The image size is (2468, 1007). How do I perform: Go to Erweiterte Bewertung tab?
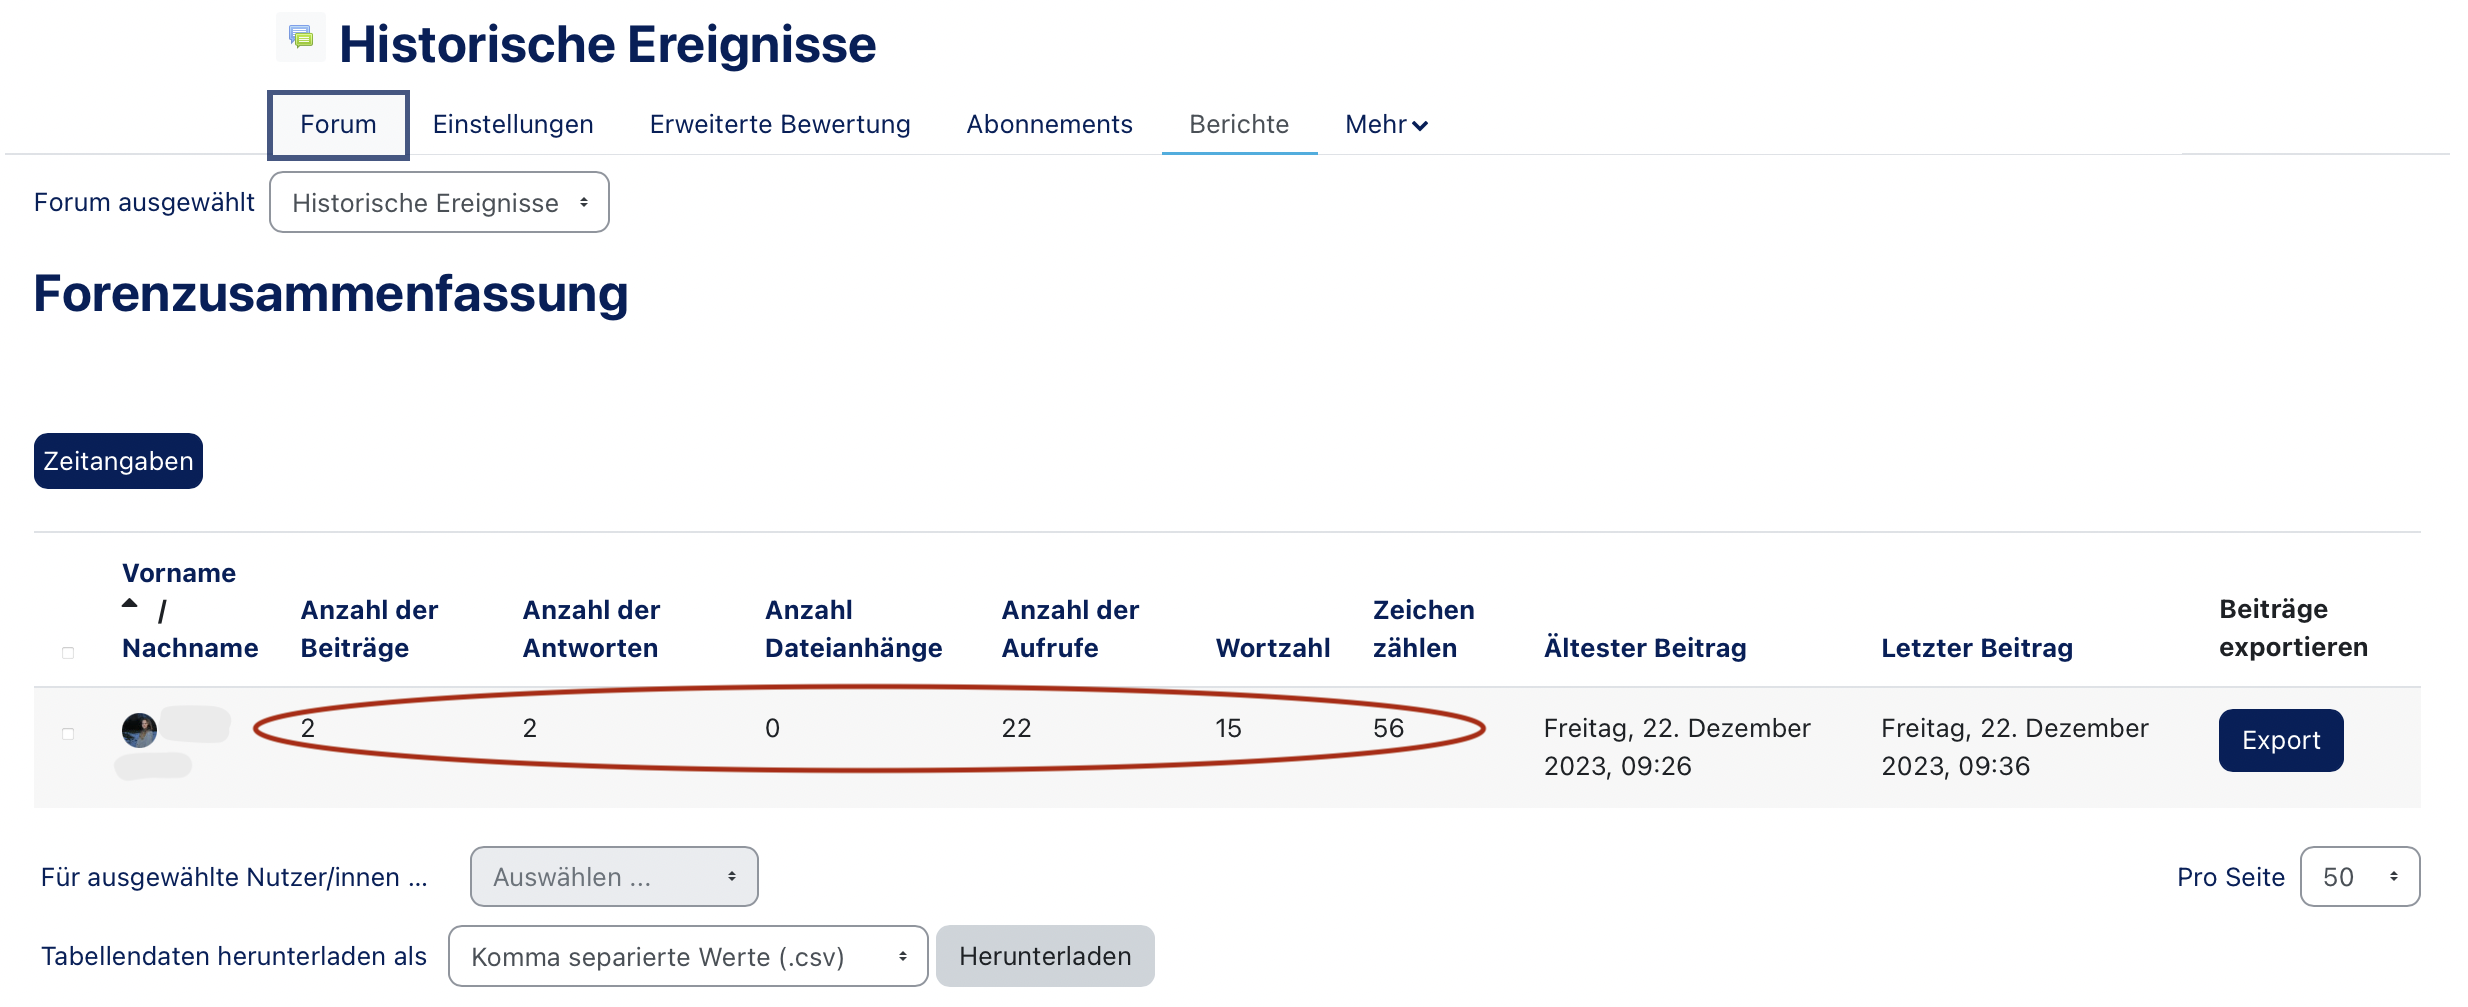[x=780, y=125]
